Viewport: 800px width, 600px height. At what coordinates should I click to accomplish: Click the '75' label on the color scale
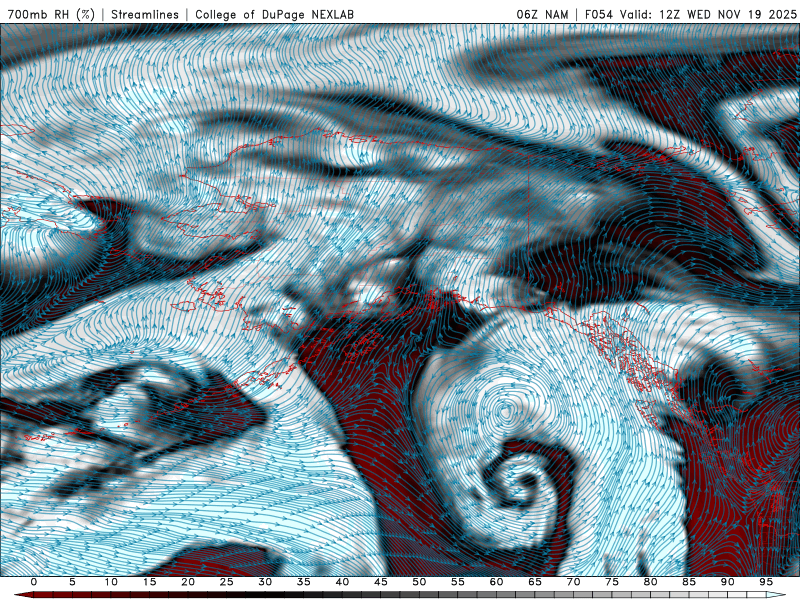[612, 582]
